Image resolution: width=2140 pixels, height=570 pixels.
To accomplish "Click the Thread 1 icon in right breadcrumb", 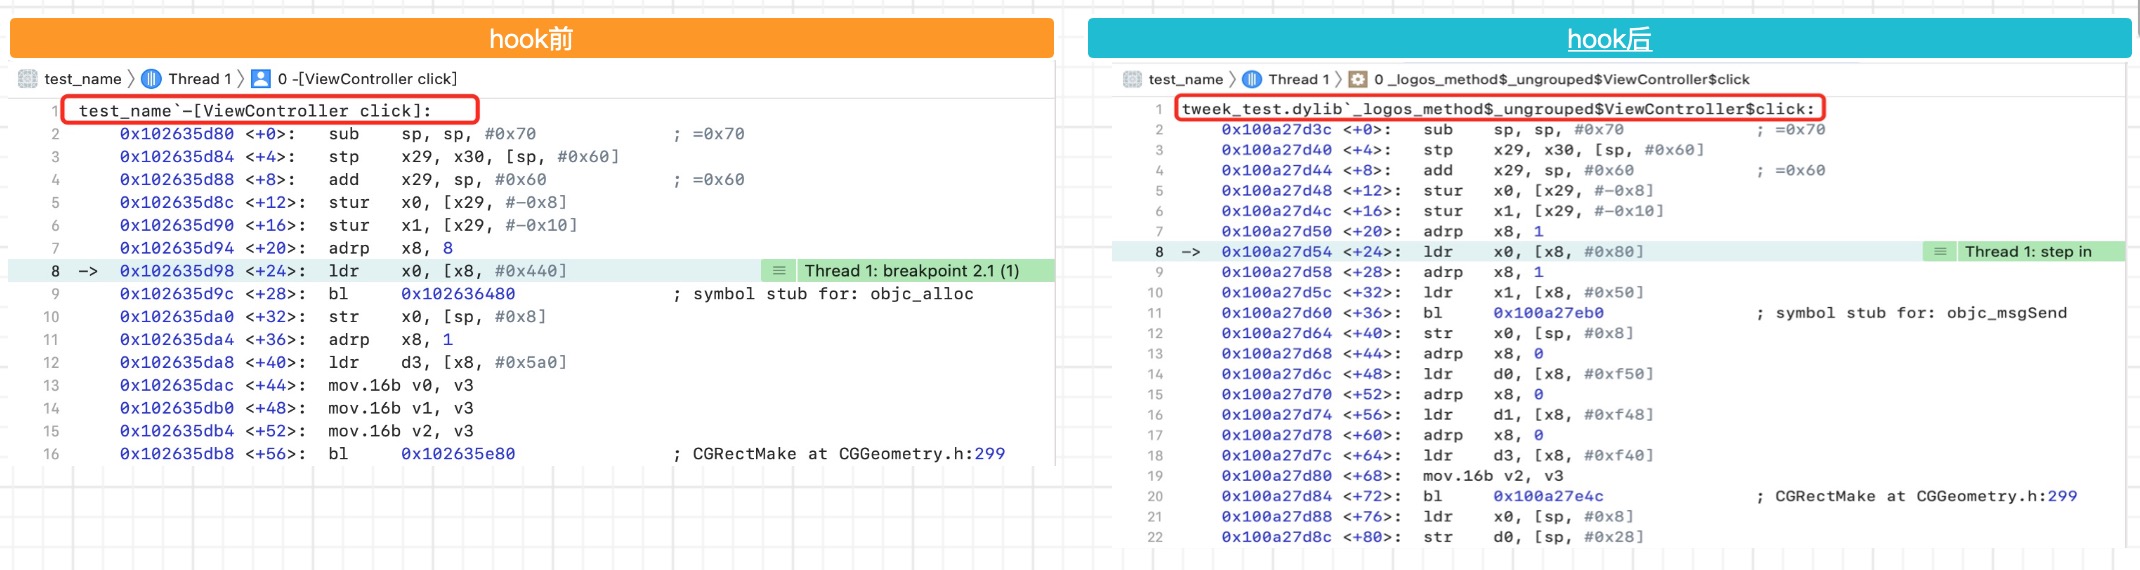I will click(1252, 79).
